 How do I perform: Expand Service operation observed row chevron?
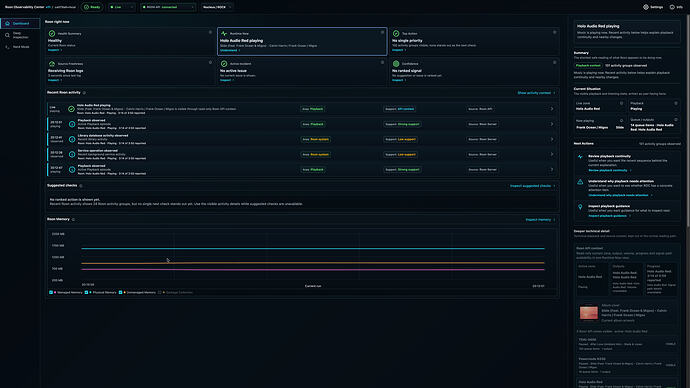(x=552, y=154)
